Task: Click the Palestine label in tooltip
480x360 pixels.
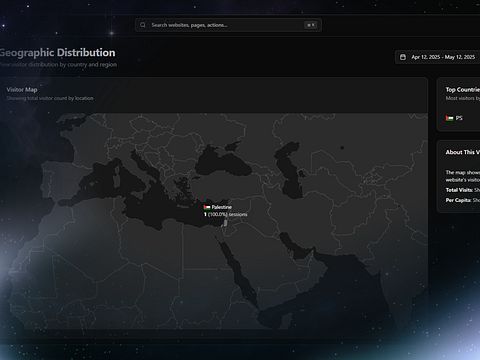Action: (221, 207)
